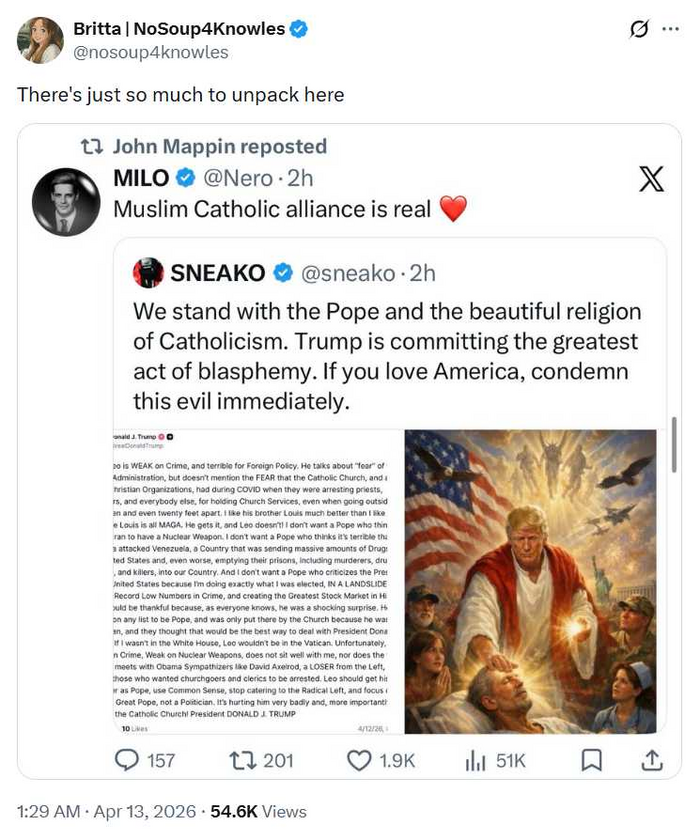Image resolution: width=700 pixels, height=840 pixels.
Task: Open the three-dot more options menu
Action: coord(670,29)
